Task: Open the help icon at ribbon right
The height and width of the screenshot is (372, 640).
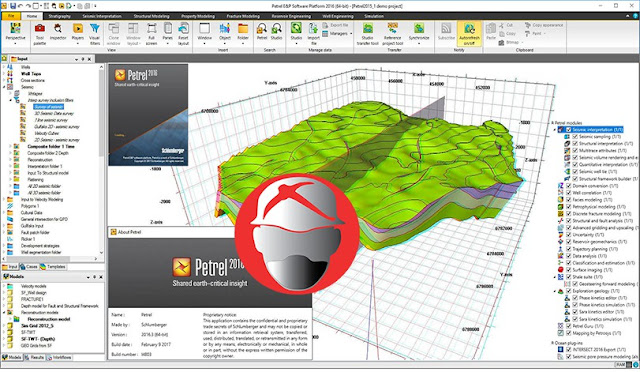Action: (x=636, y=16)
